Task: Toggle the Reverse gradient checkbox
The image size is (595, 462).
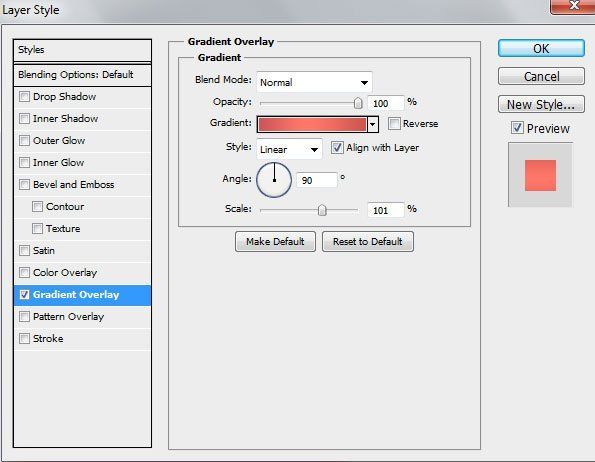Action: (x=394, y=124)
